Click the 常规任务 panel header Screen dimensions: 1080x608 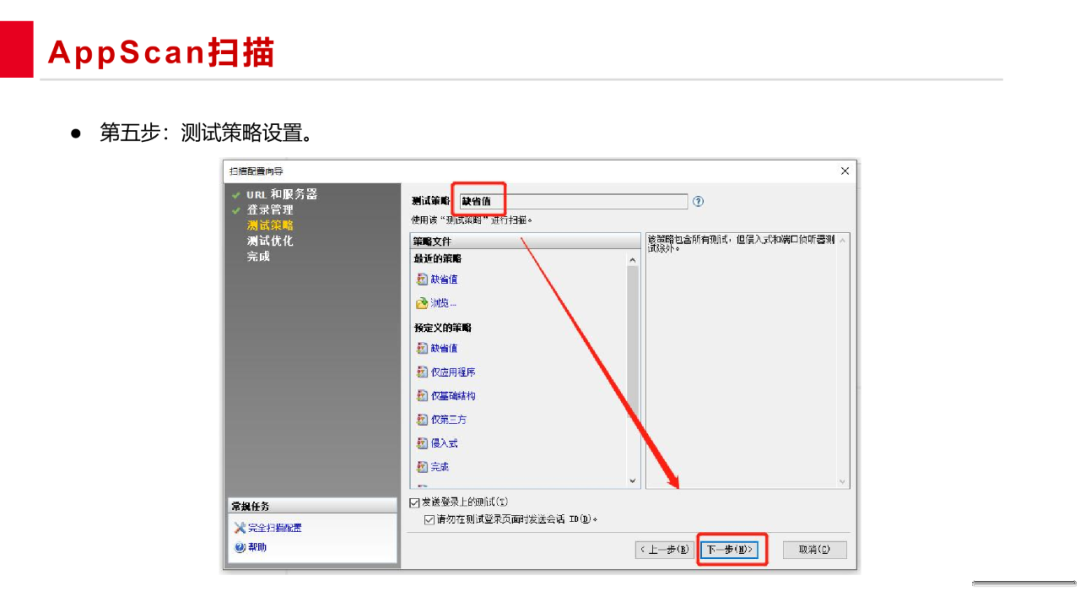tap(313, 506)
